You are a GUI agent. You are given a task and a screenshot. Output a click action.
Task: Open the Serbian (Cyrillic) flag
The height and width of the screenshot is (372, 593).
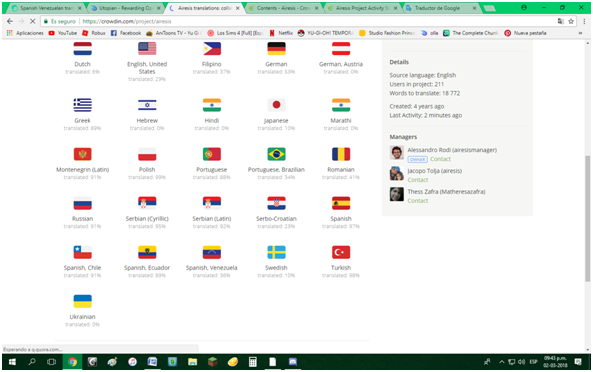click(147, 203)
